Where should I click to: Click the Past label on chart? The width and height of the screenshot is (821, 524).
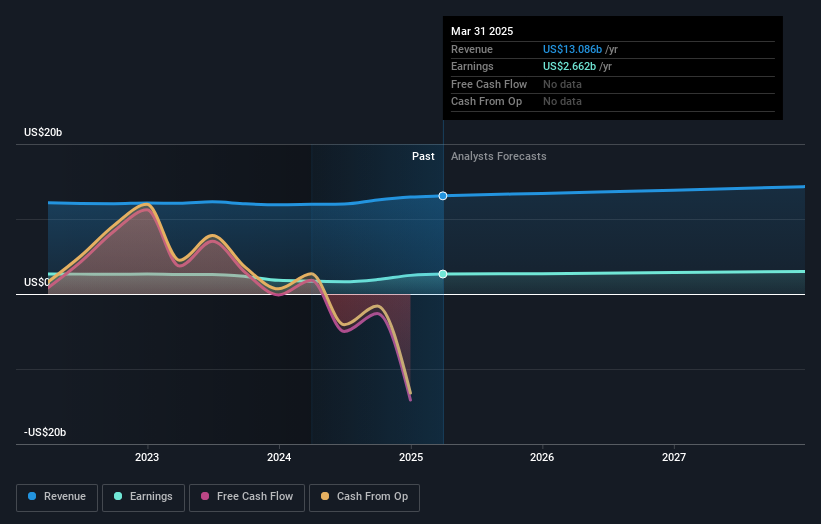point(423,157)
